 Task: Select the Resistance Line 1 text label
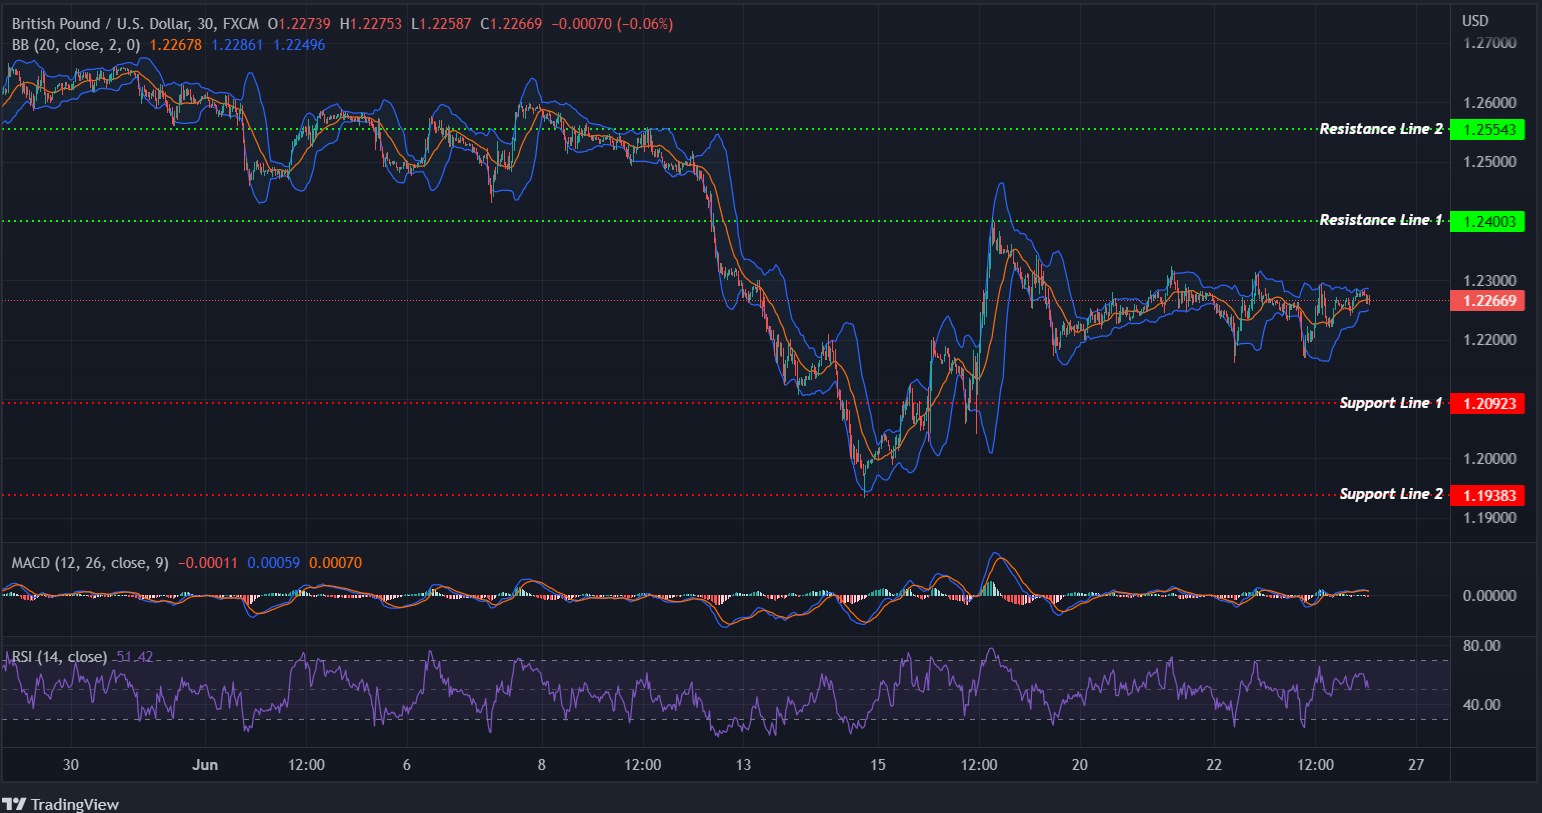pyautogui.click(x=1379, y=219)
